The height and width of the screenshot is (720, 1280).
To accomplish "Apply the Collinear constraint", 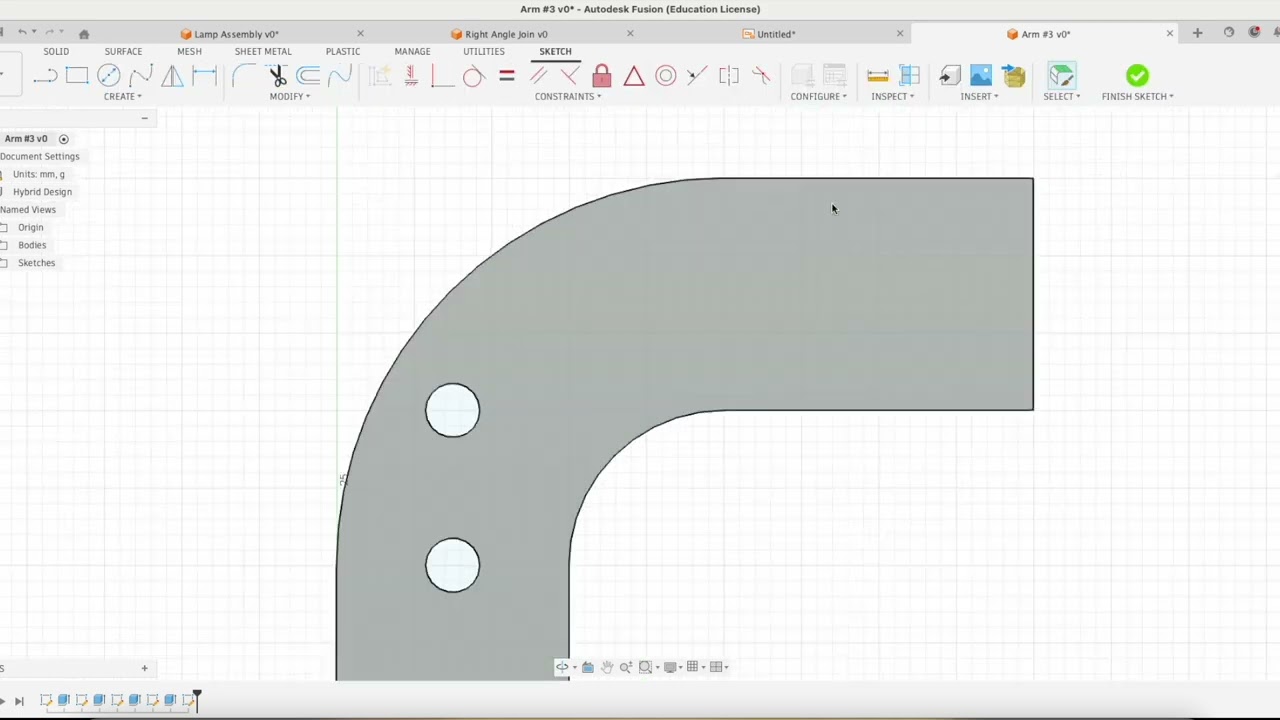I will click(697, 76).
